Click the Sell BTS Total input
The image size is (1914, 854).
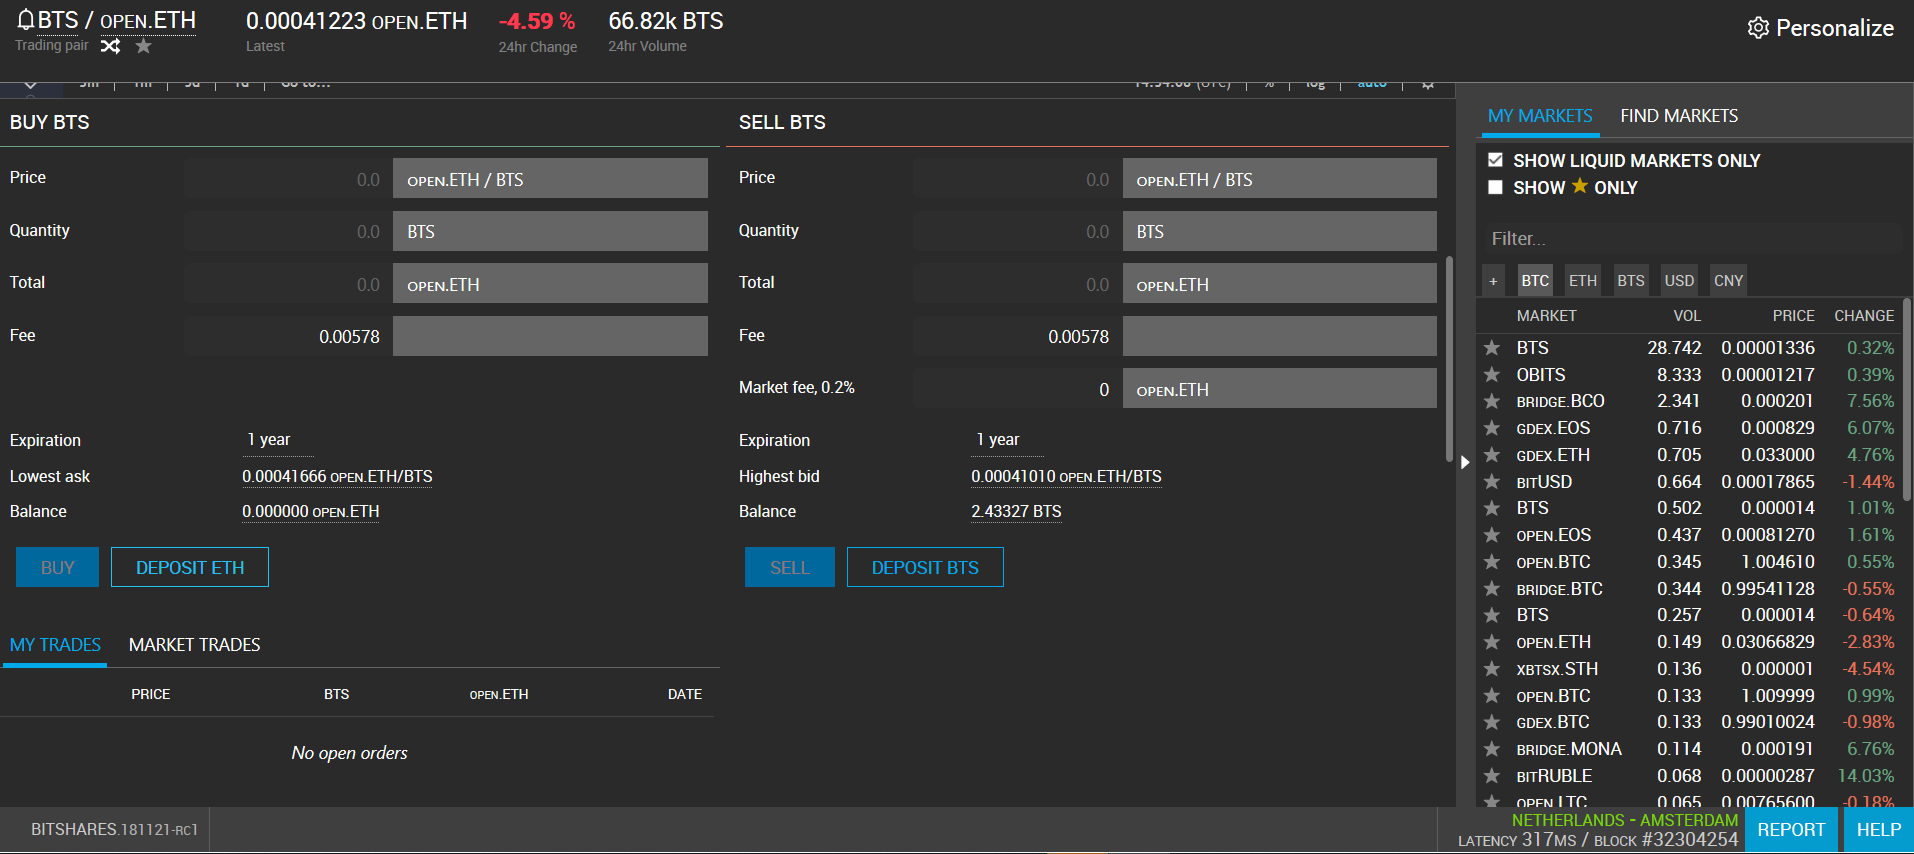tap(1017, 284)
